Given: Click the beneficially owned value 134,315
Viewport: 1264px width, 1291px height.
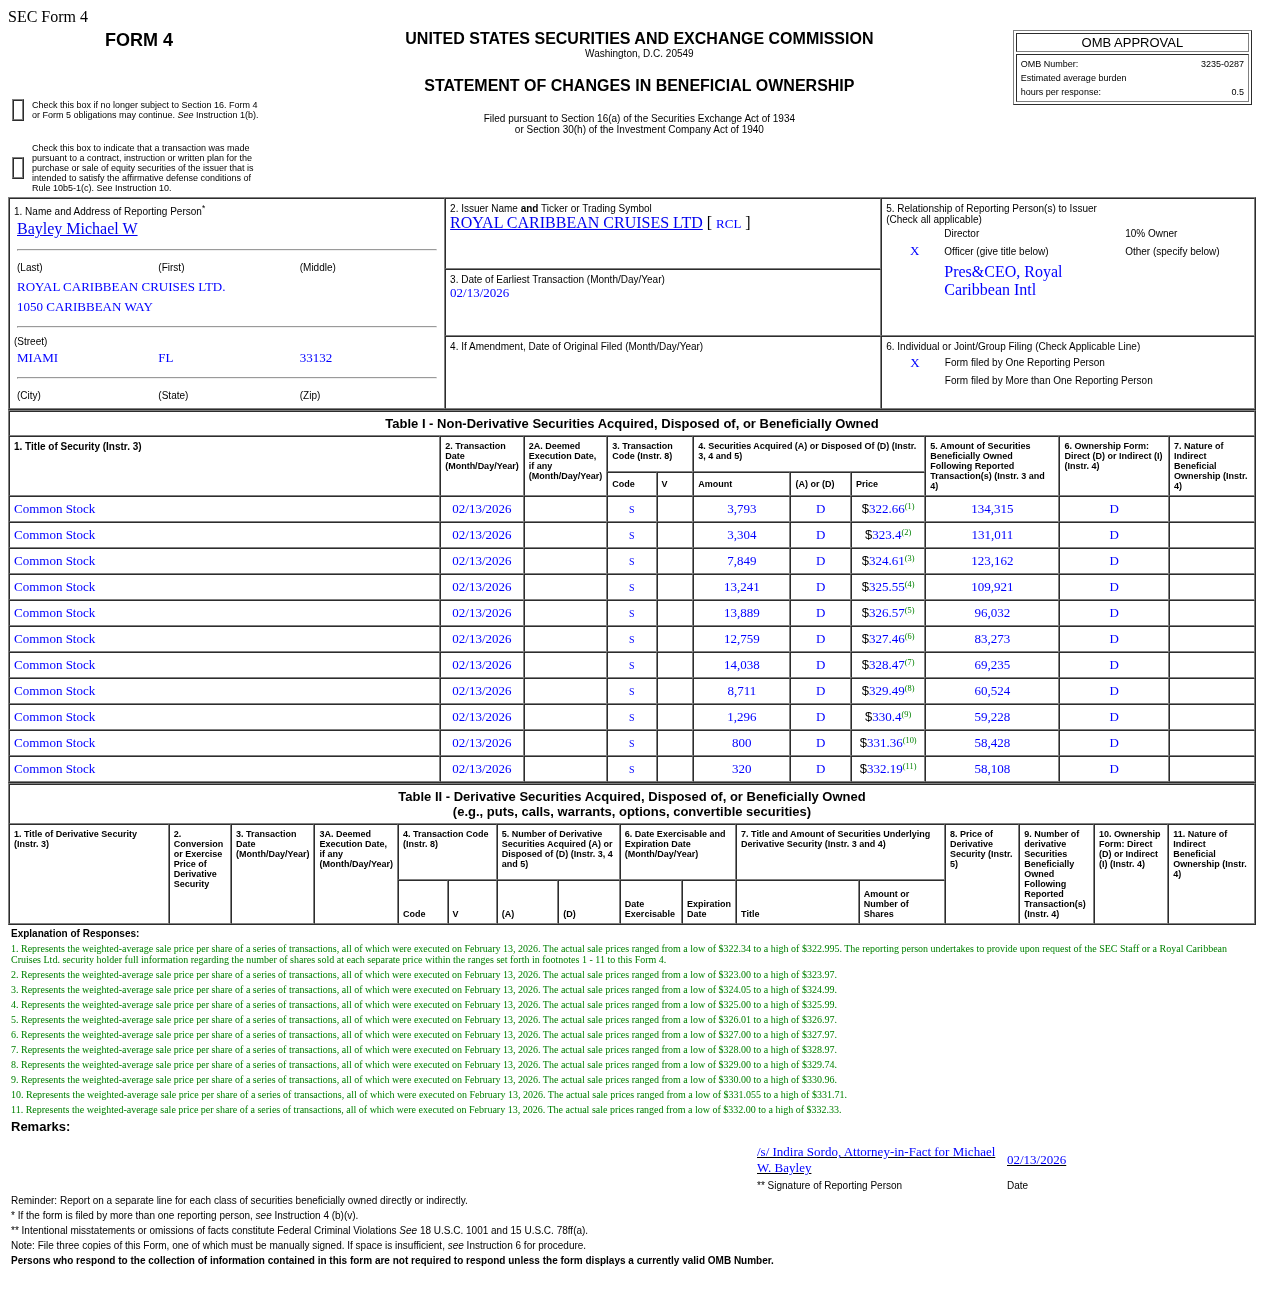Looking at the screenshot, I should click(992, 509).
